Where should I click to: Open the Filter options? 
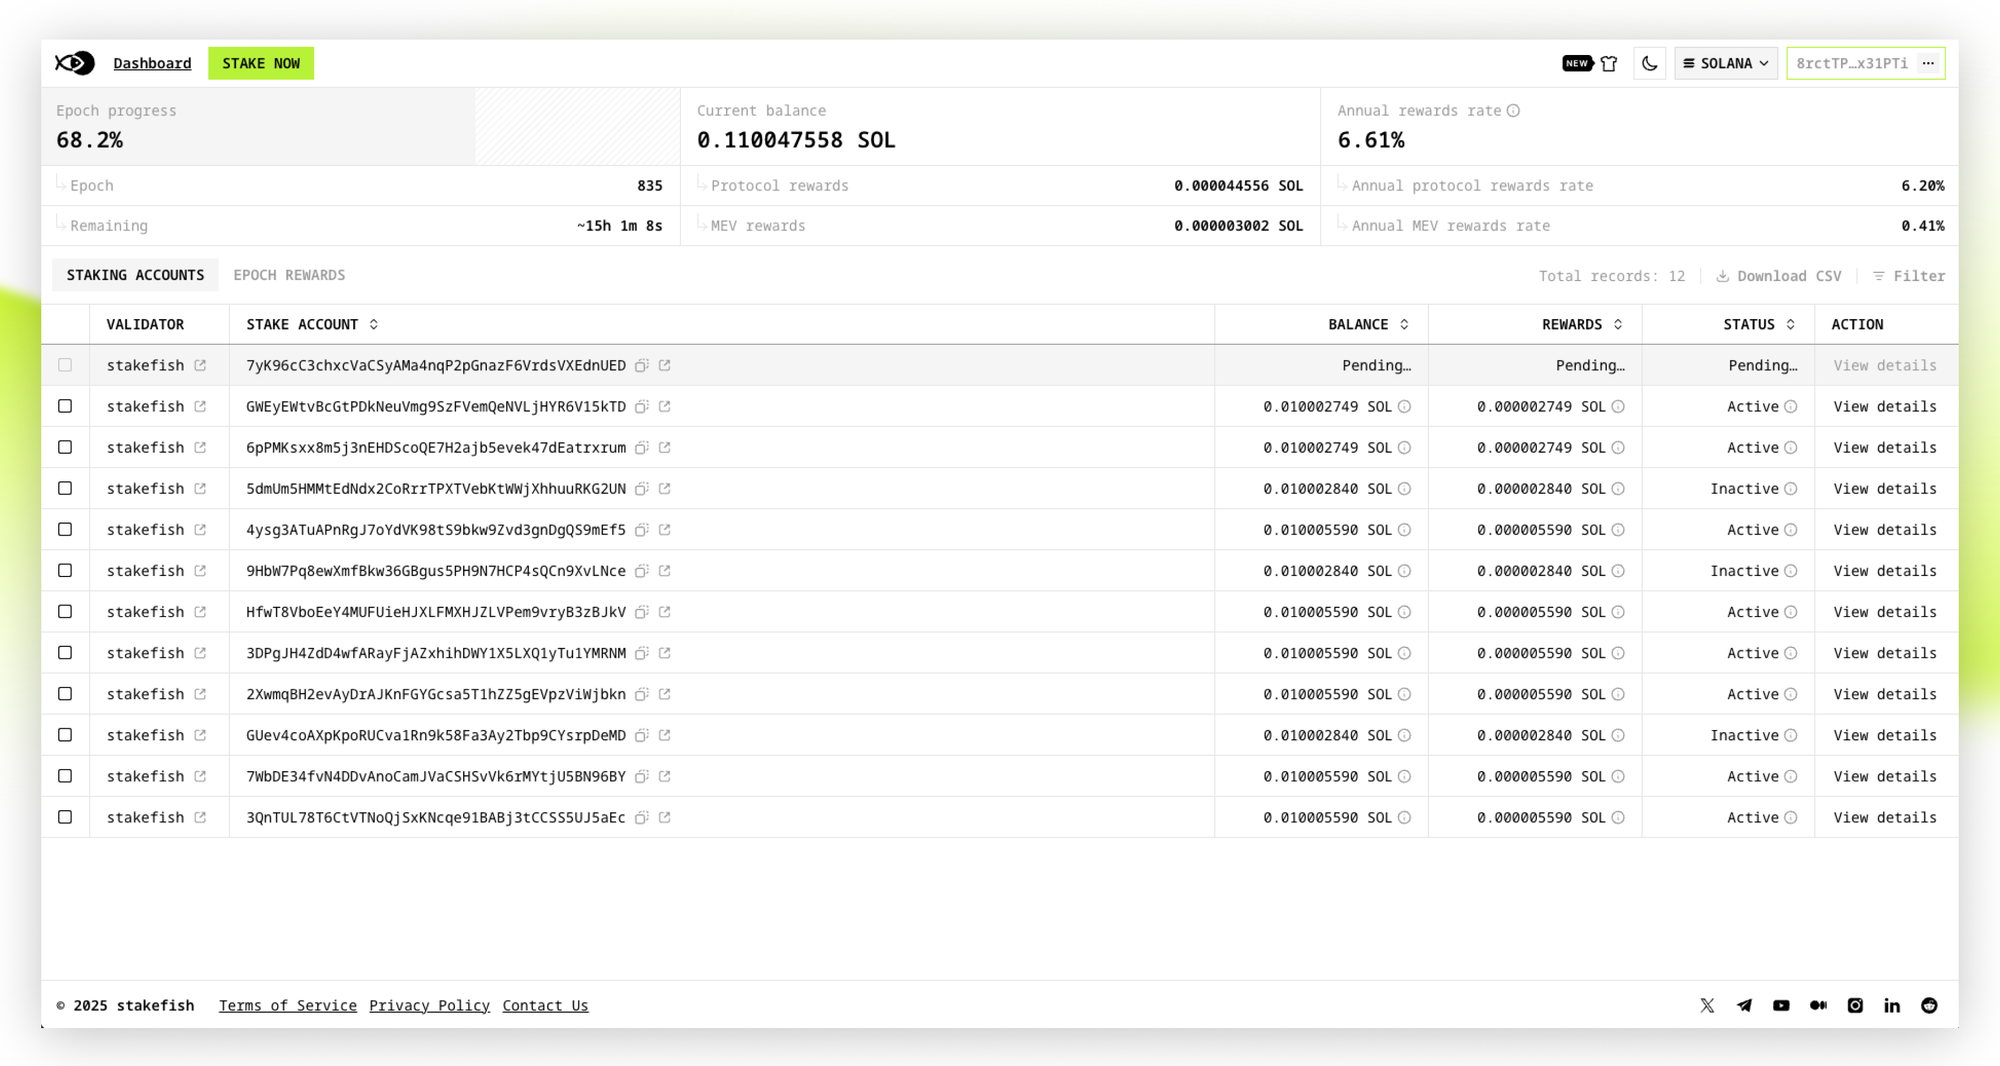coord(1909,276)
